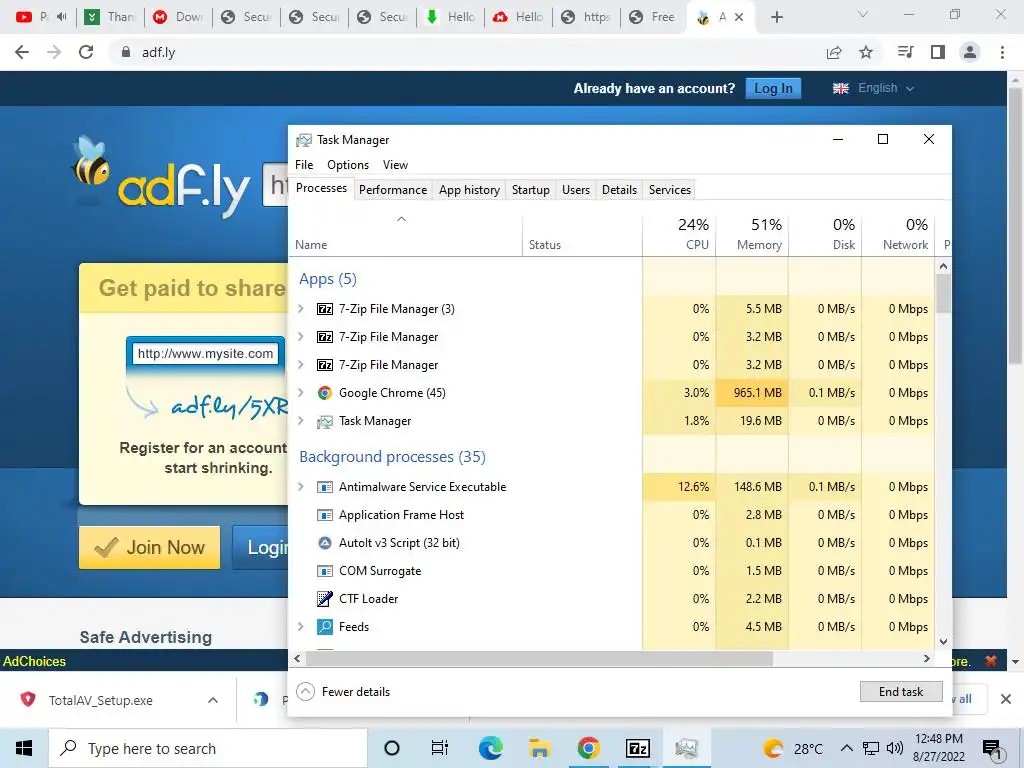Expand the Feeds process entry
The height and width of the screenshot is (768, 1024).
tap(301, 627)
